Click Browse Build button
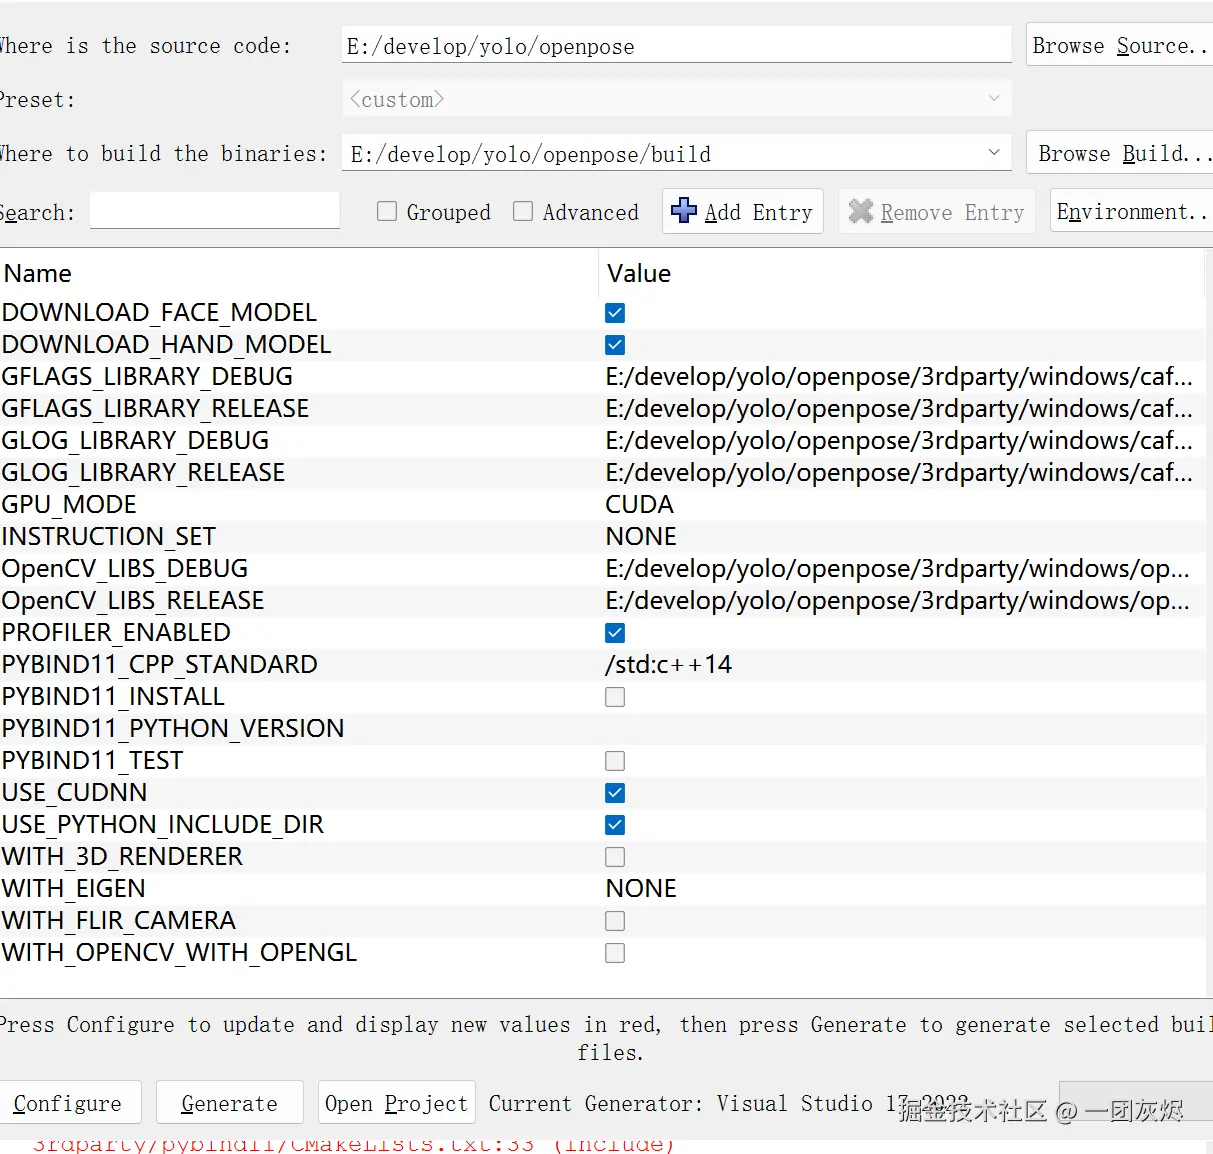The width and height of the screenshot is (1213, 1154). pyautogui.click(x=1119, y=153)
